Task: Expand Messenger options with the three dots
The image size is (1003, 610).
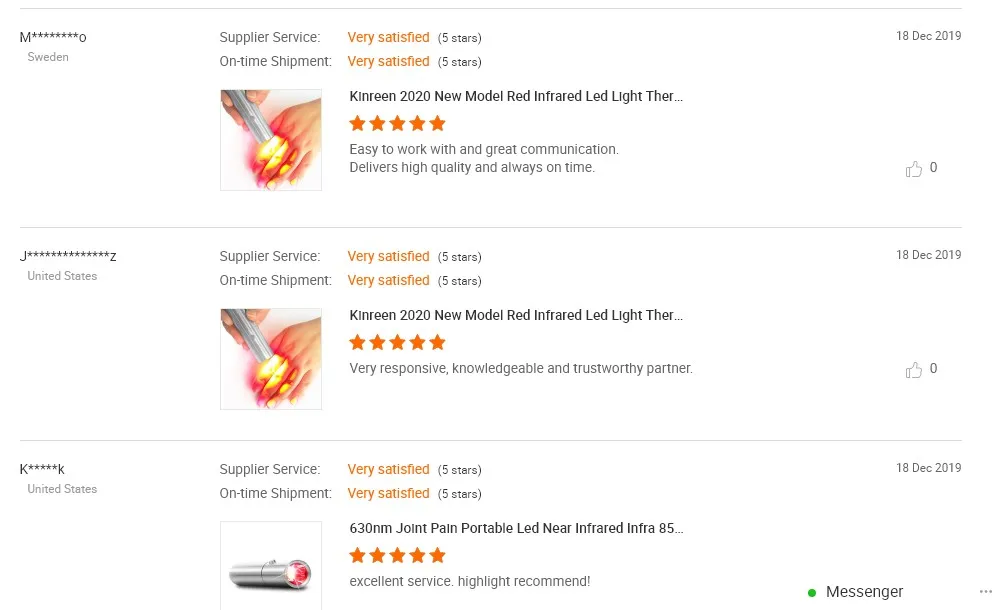Action: [x=986, y=592]
